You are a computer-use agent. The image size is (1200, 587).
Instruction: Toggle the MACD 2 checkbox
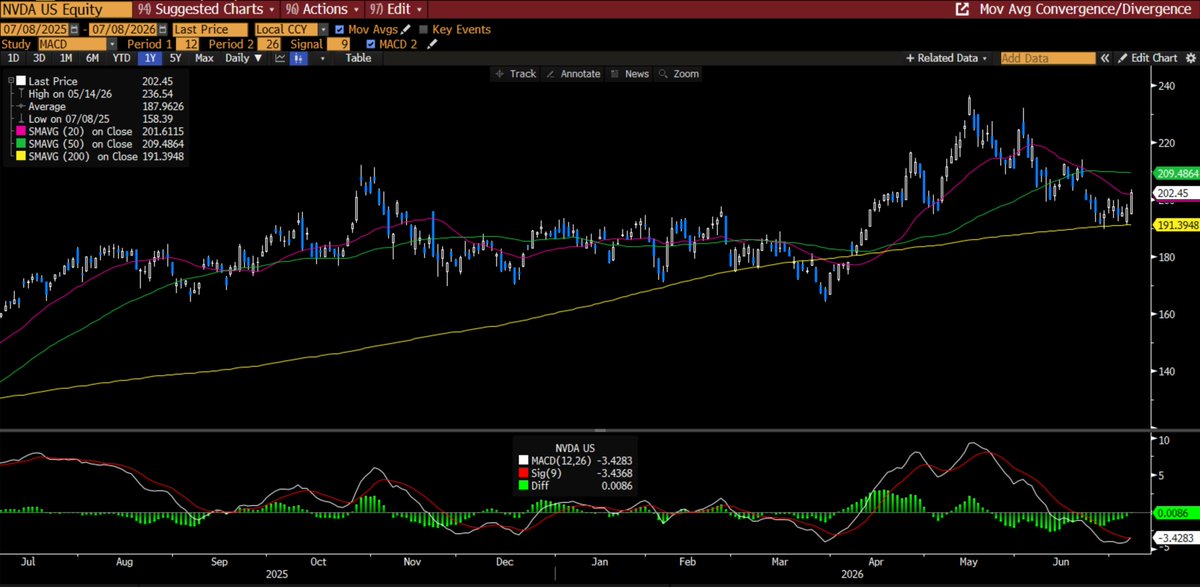[x=371, y=44]
